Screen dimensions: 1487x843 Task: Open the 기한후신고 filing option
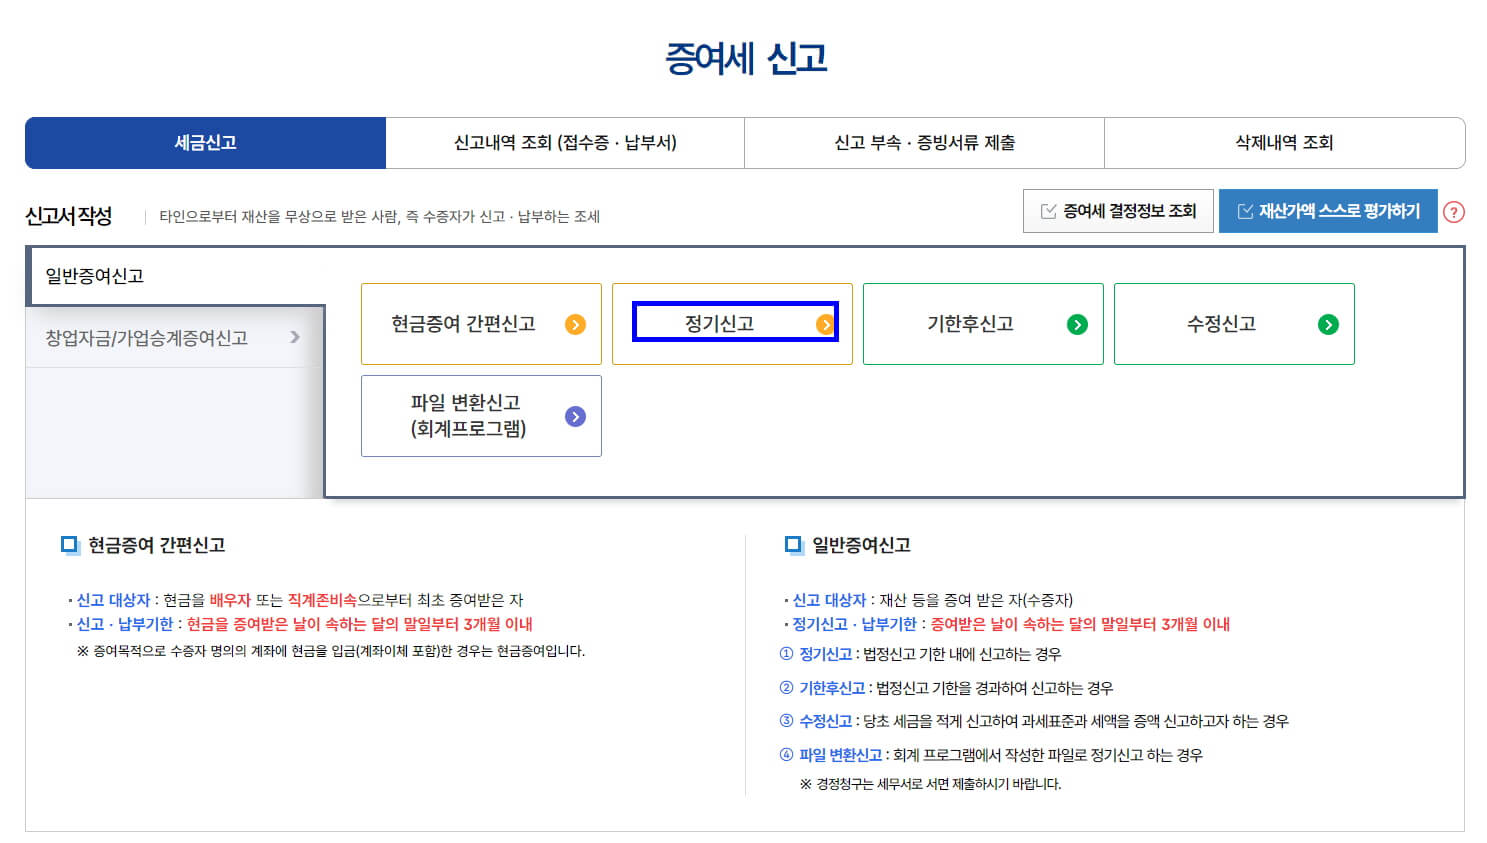pyautogui.click(x=983, y=324)
